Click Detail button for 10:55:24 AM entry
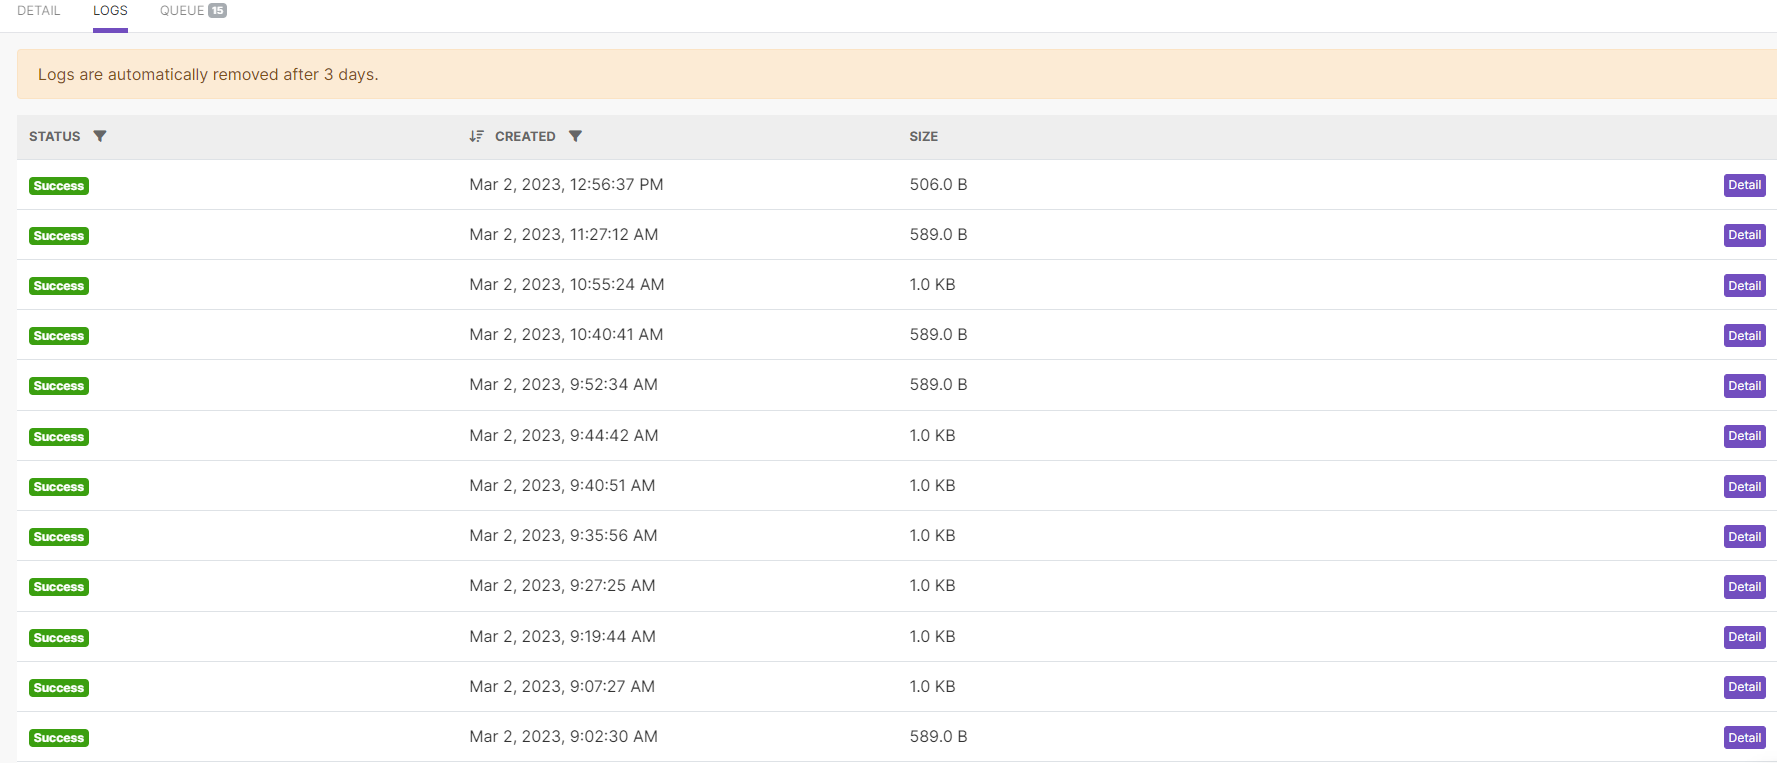Viewport: 1777px width, 763px height. pos(1744,286)
